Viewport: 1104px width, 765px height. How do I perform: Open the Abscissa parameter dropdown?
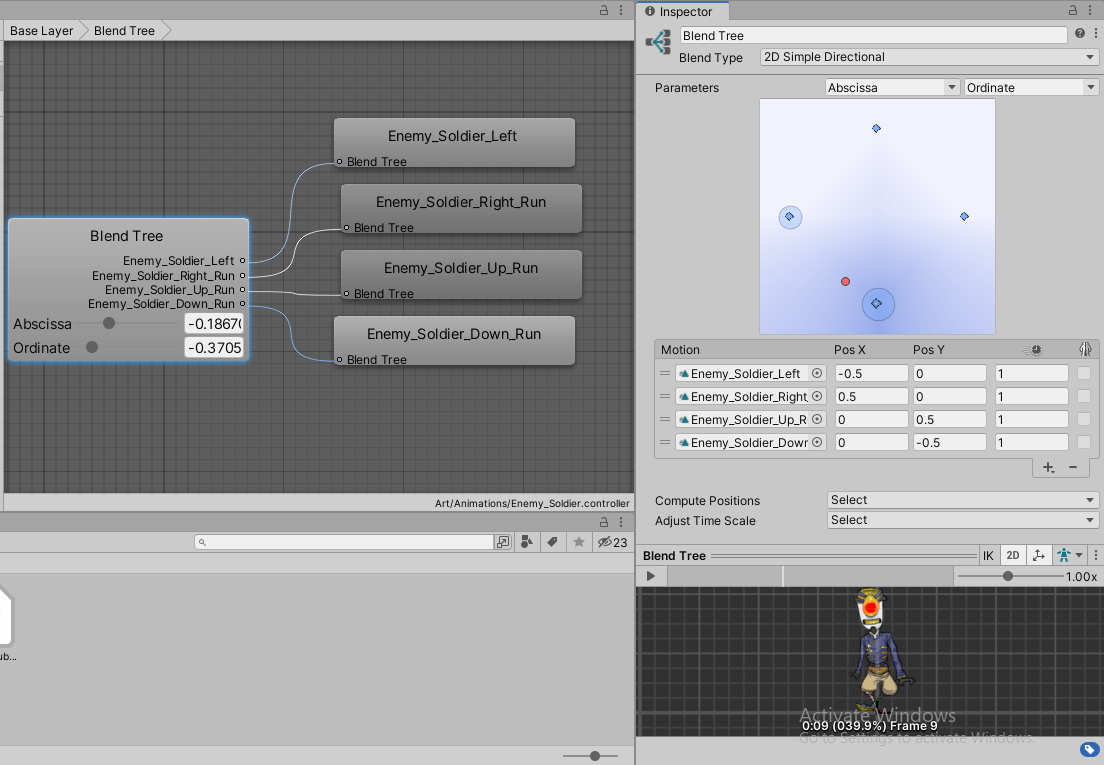[x=890, y=87]
